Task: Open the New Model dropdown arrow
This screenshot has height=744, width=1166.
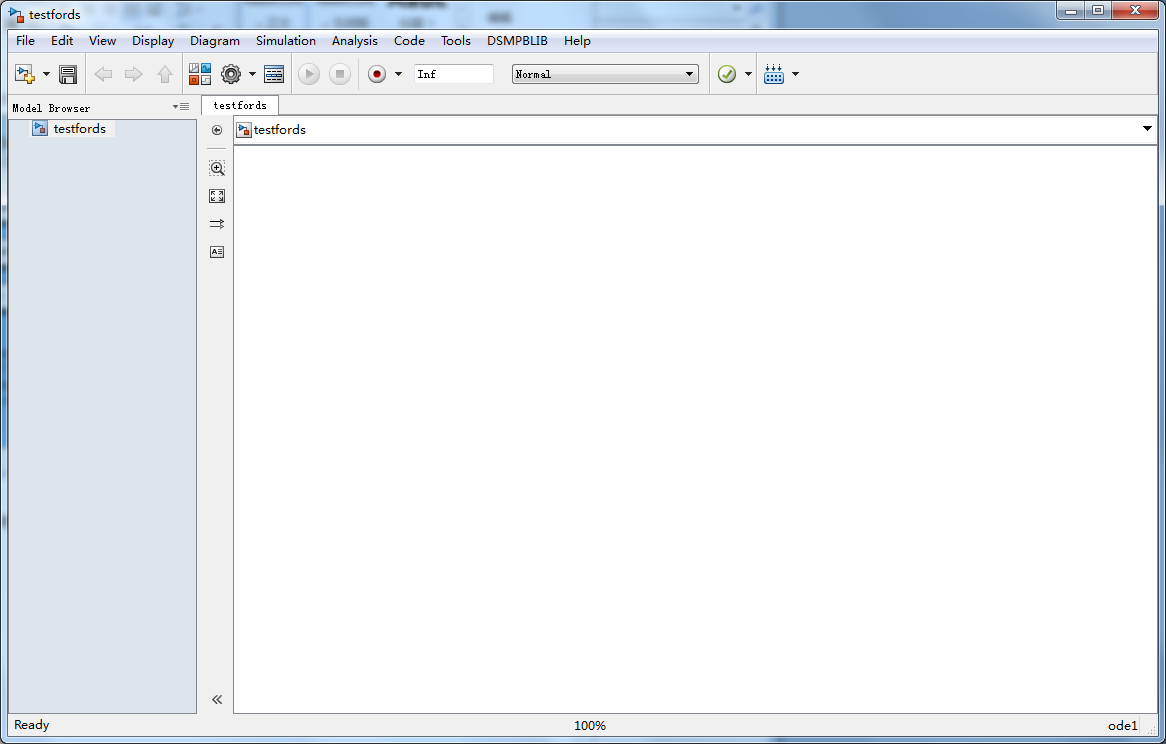Action: [x=46, y=74]
